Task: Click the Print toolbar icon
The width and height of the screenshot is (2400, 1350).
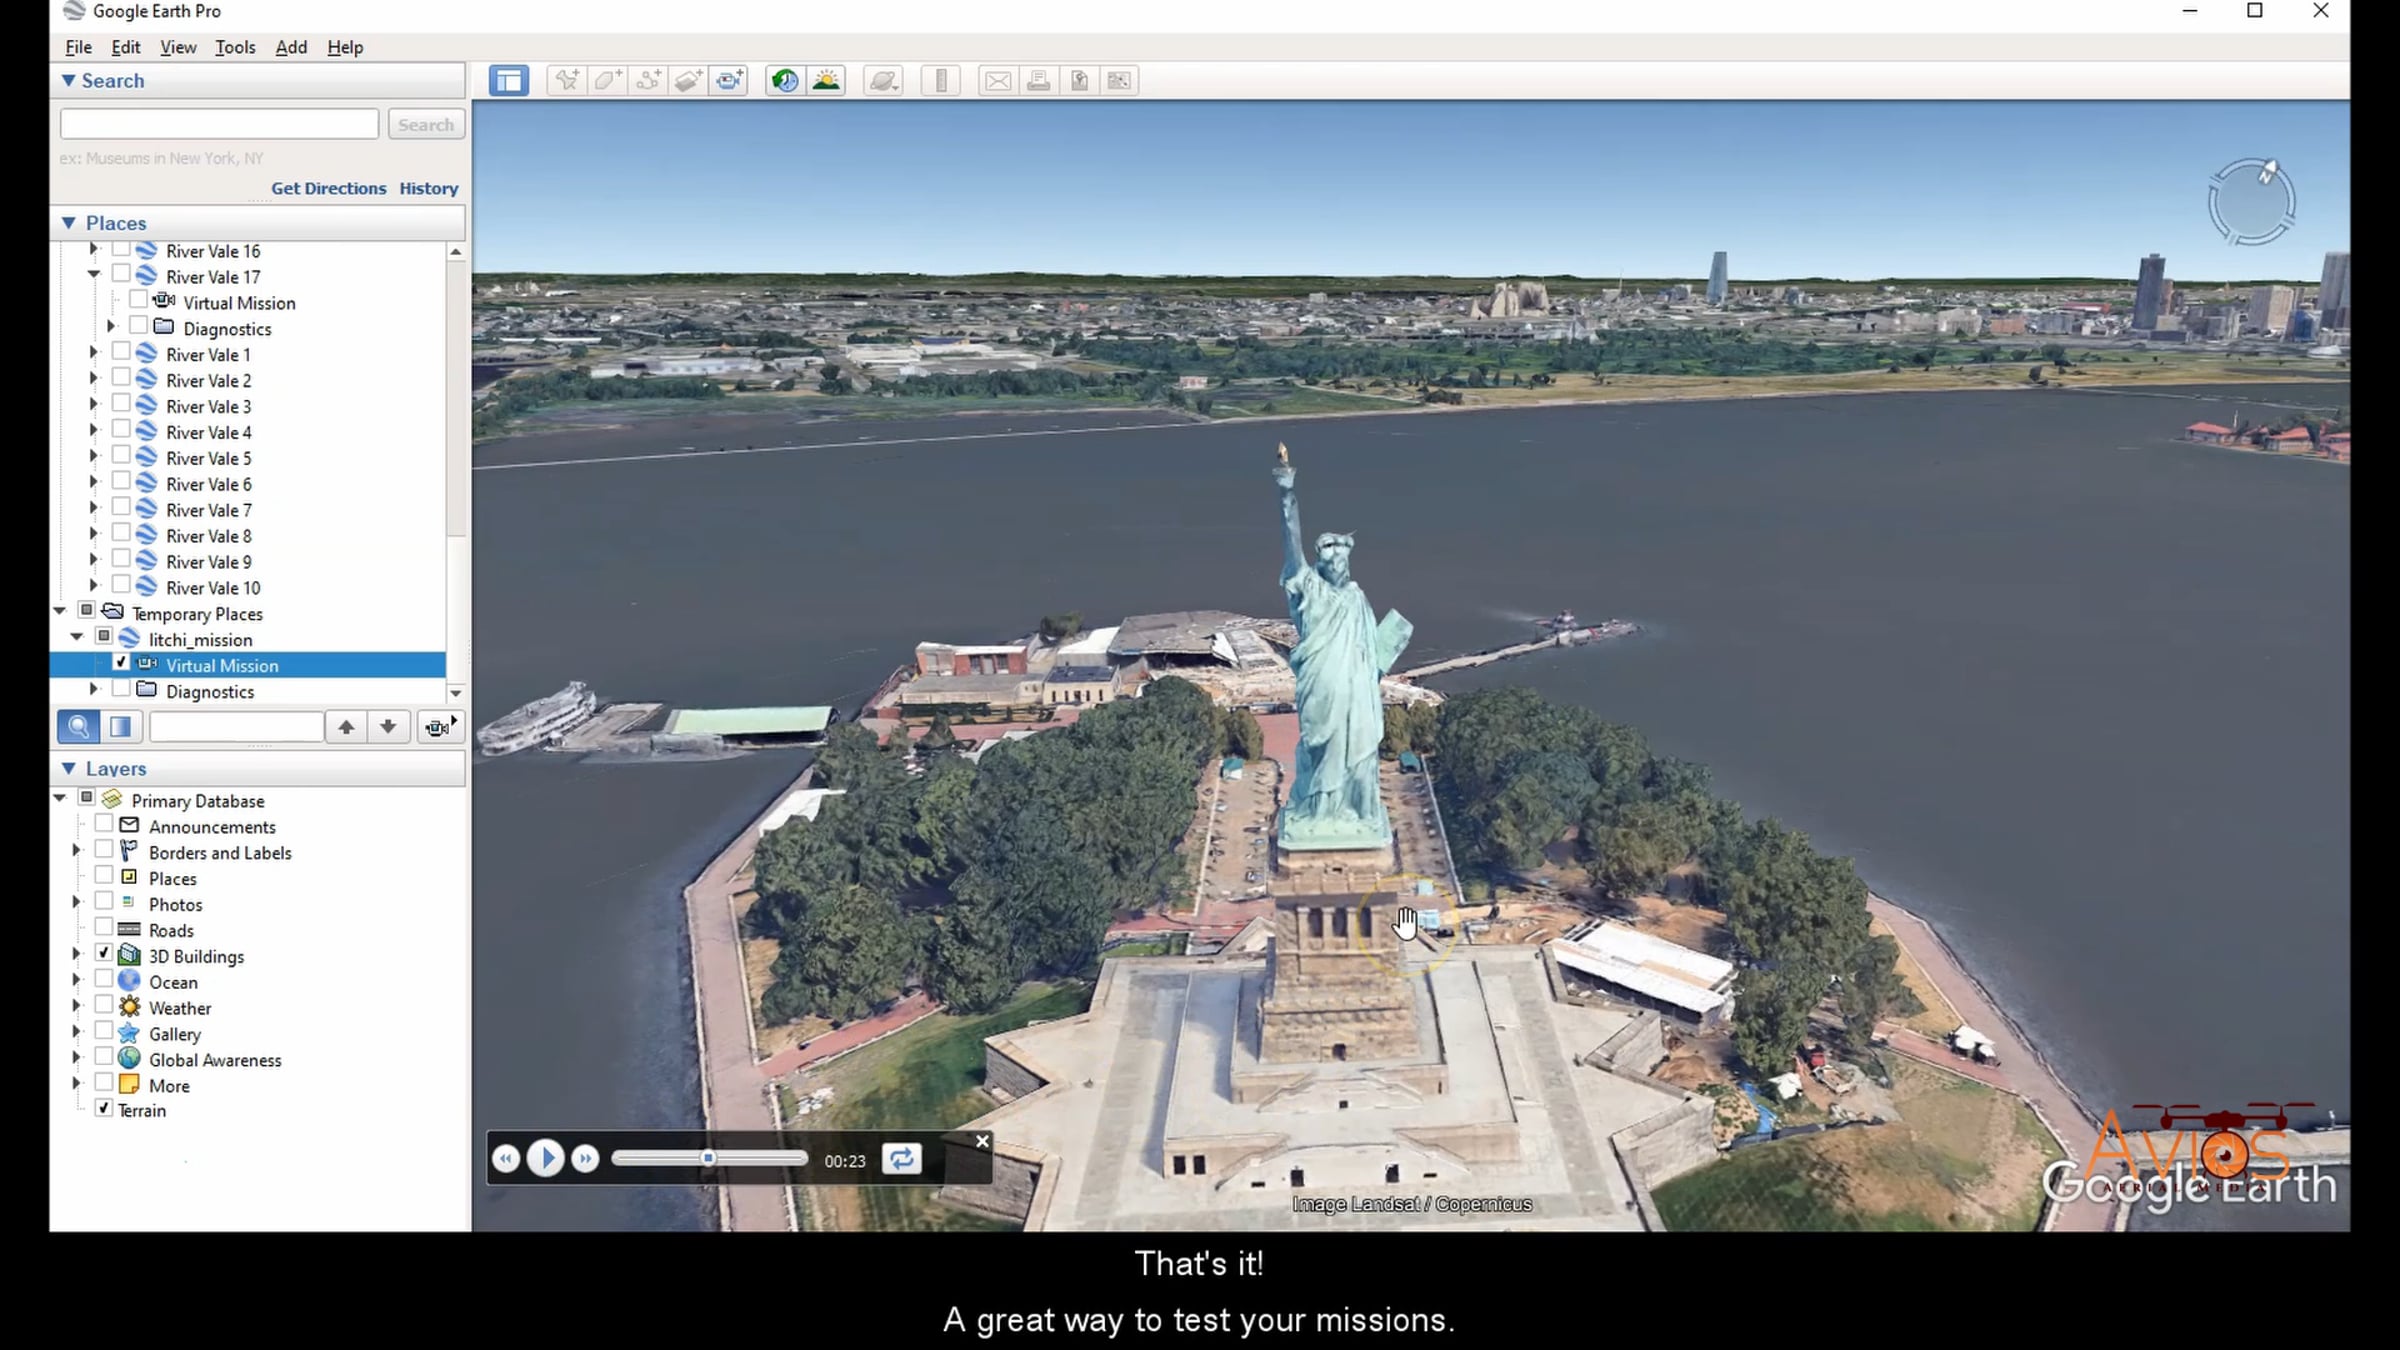Action: [x=1039, y=81]
